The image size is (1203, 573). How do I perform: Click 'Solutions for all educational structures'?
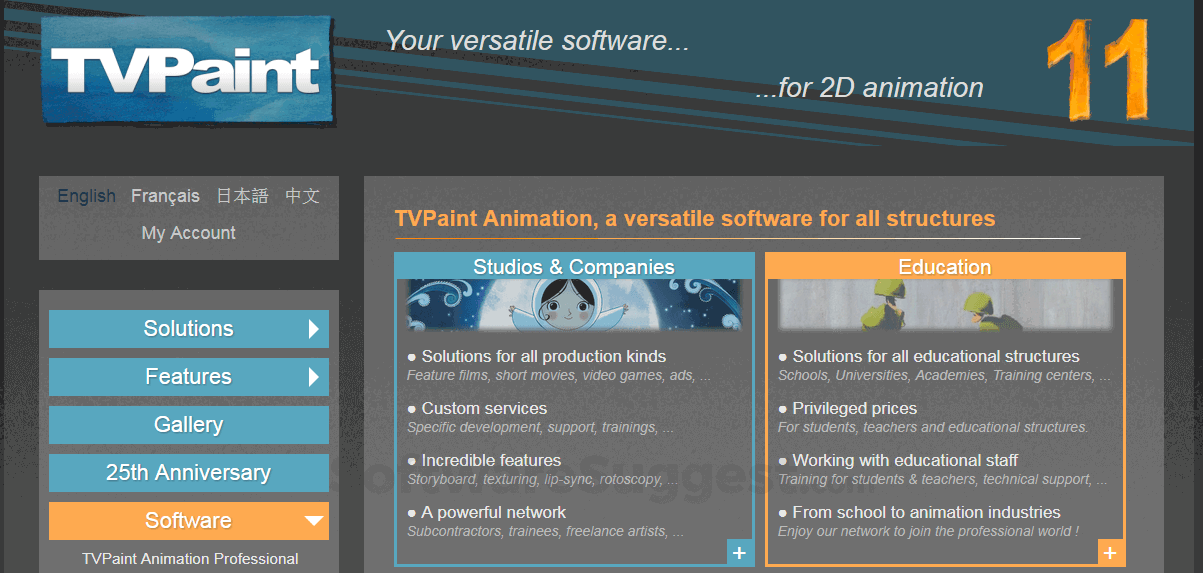(936, 356)
